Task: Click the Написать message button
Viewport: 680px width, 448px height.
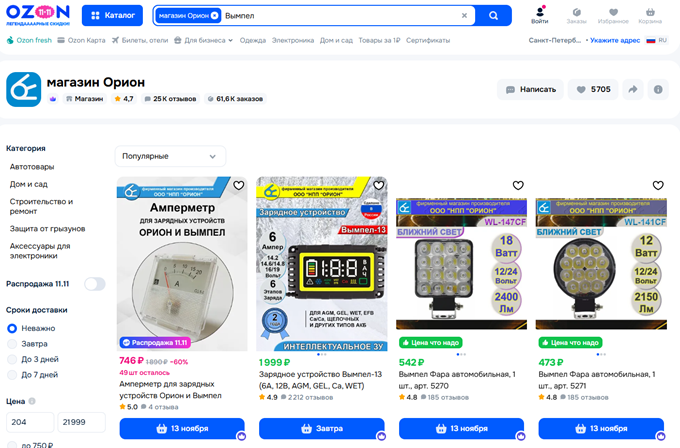Action: point(530,89)
